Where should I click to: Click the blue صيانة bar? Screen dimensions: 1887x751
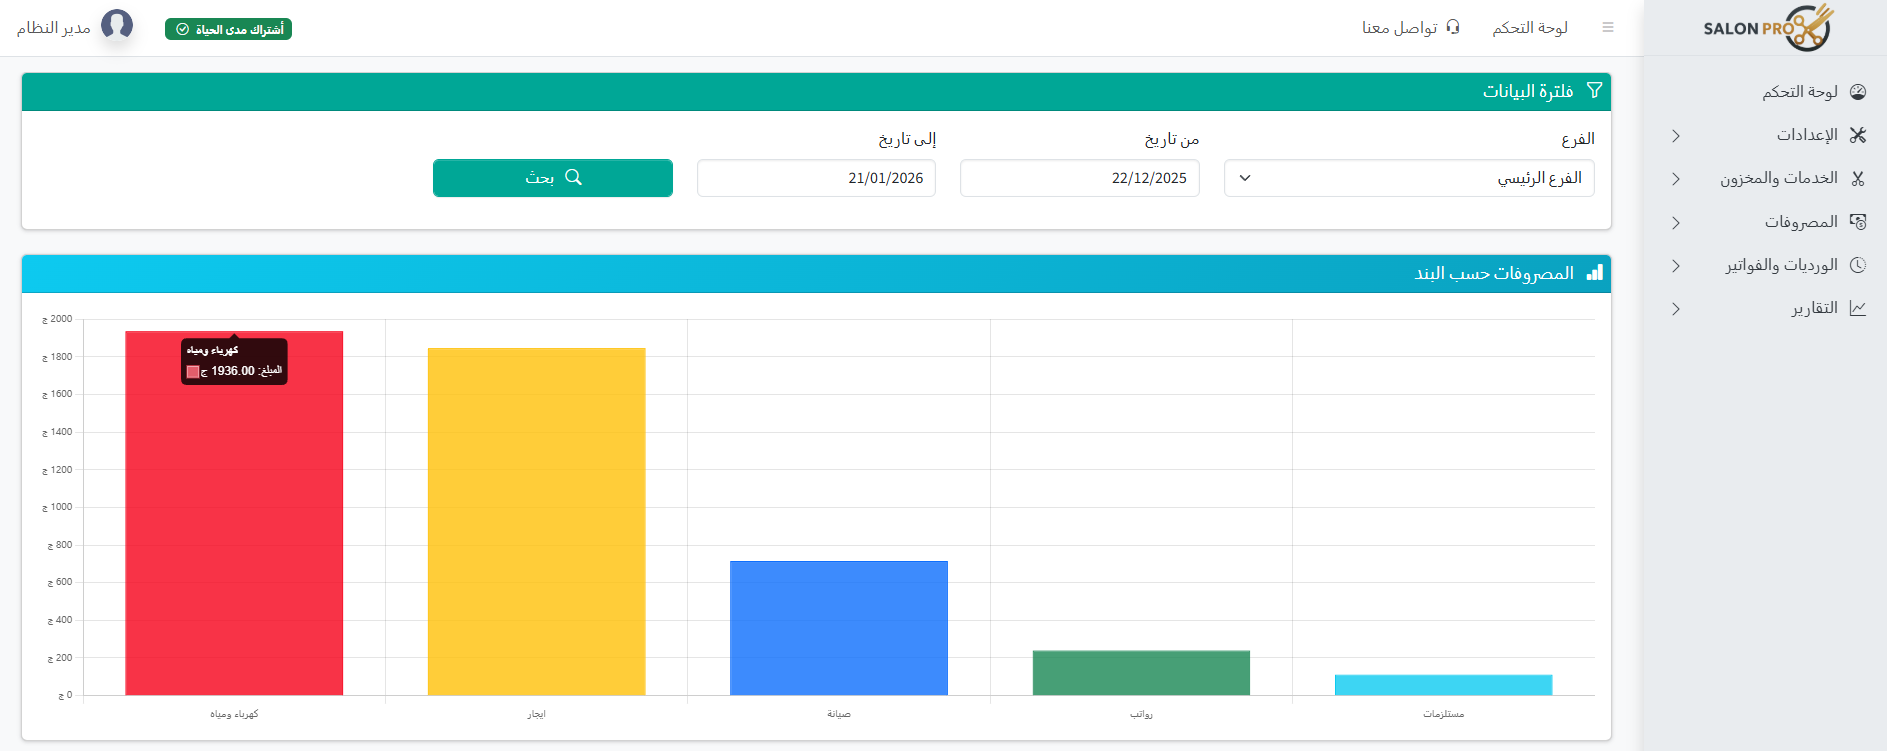pos(839,628)
